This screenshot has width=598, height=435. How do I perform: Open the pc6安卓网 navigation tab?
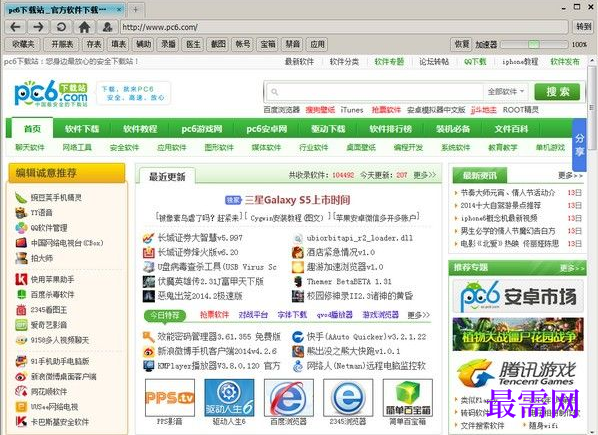tap(267, 129)
